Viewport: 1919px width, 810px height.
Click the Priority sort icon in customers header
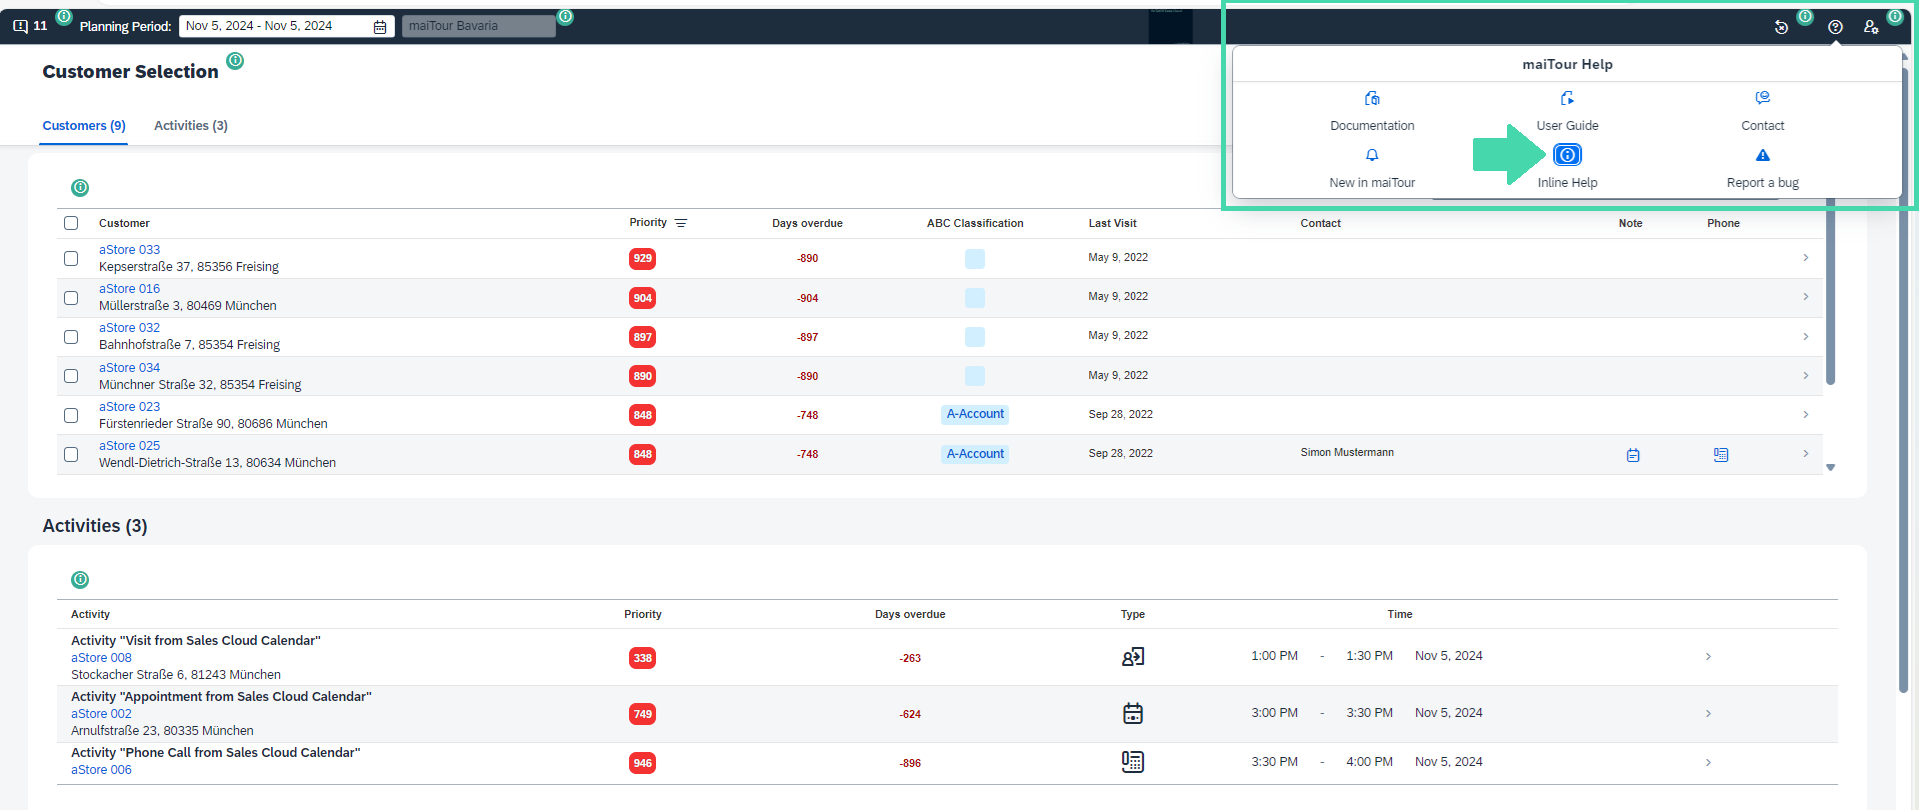point(681,223)
